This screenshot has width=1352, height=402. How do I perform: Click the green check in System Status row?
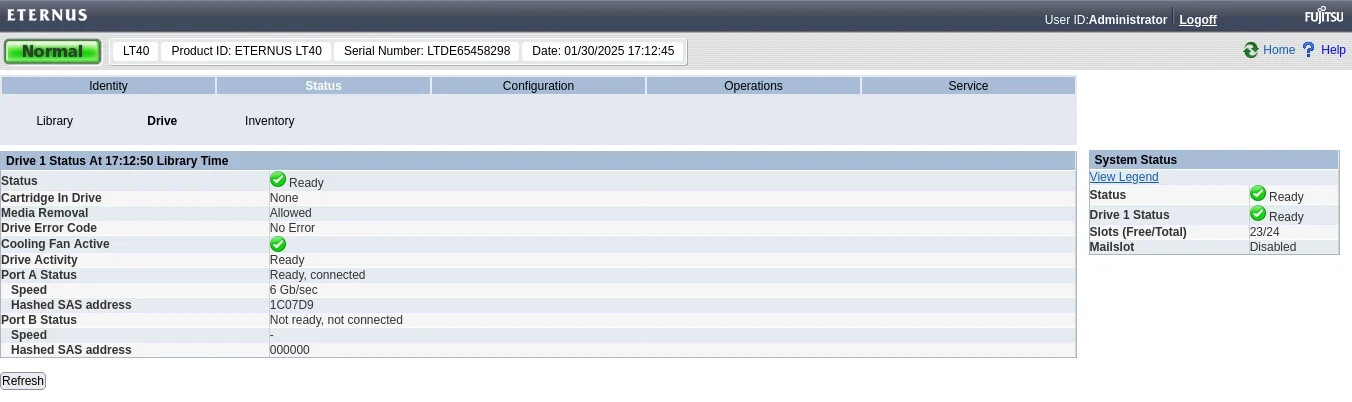point(1258,194)
